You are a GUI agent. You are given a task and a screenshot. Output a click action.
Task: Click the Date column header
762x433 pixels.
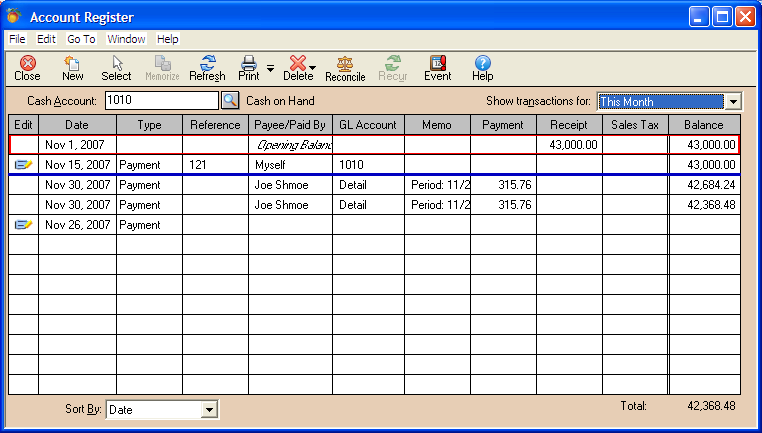coord(77,125)
